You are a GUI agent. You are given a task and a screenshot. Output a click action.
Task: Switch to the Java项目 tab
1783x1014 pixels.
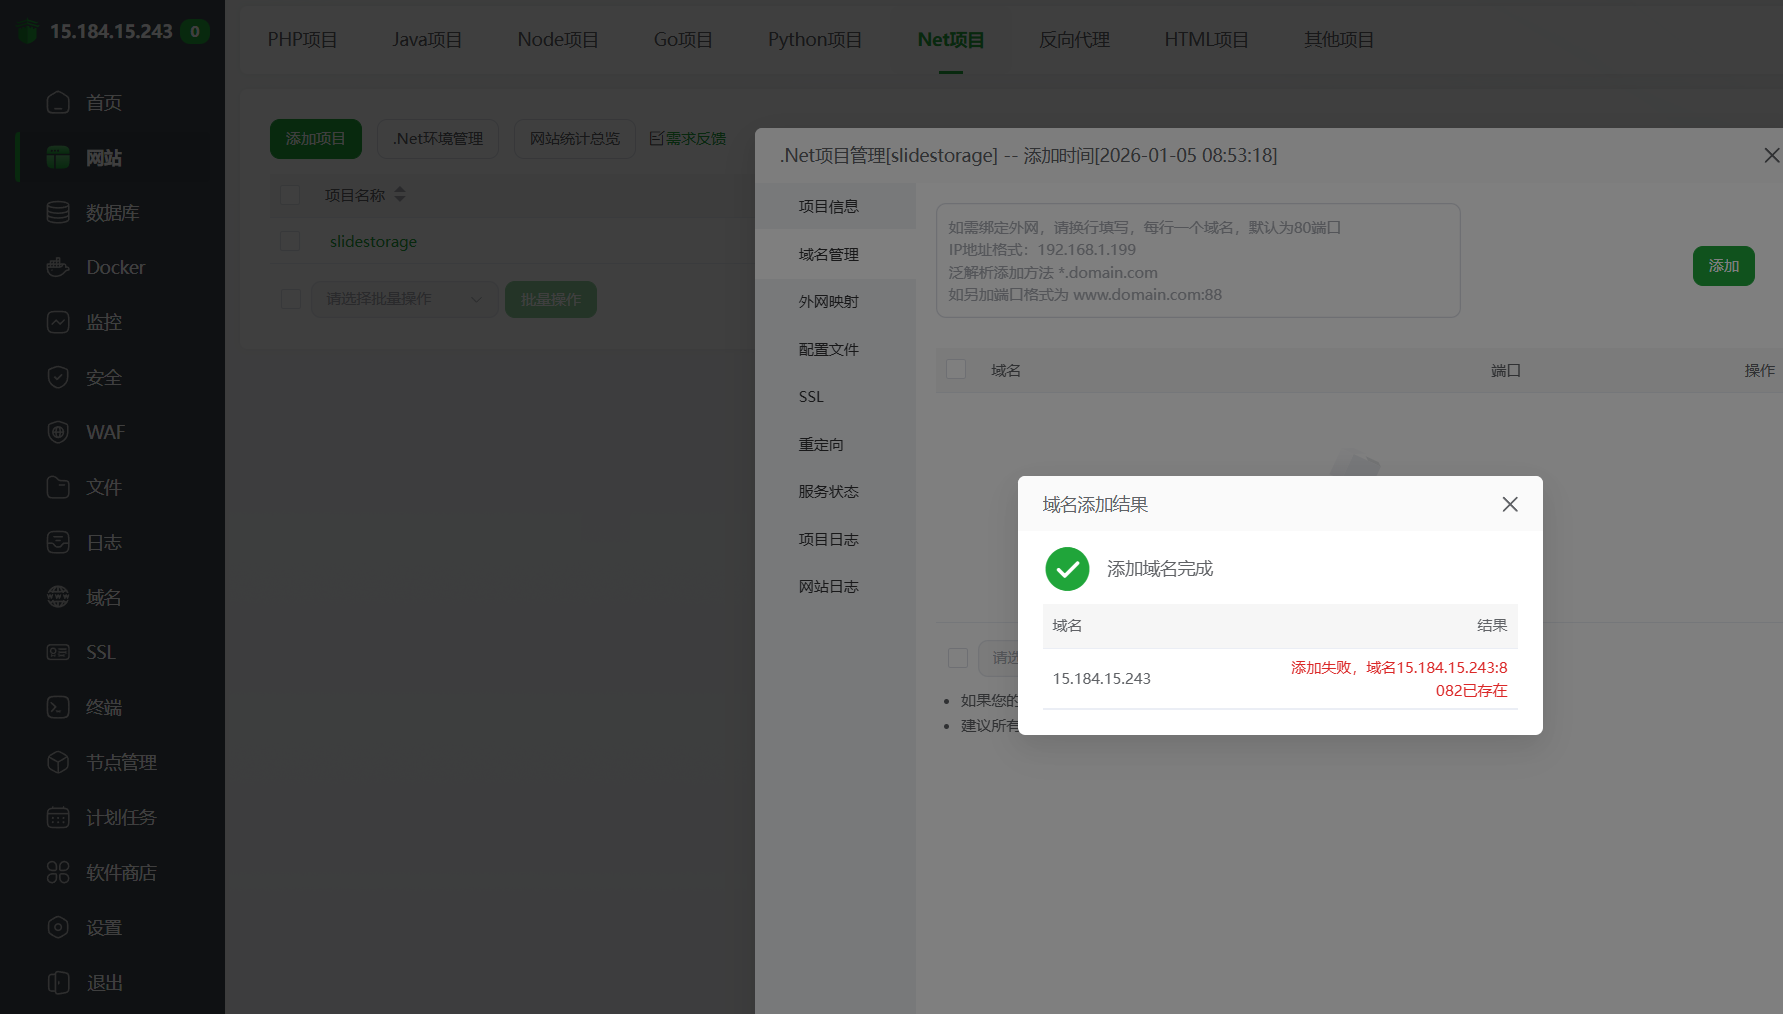(427, 40)
